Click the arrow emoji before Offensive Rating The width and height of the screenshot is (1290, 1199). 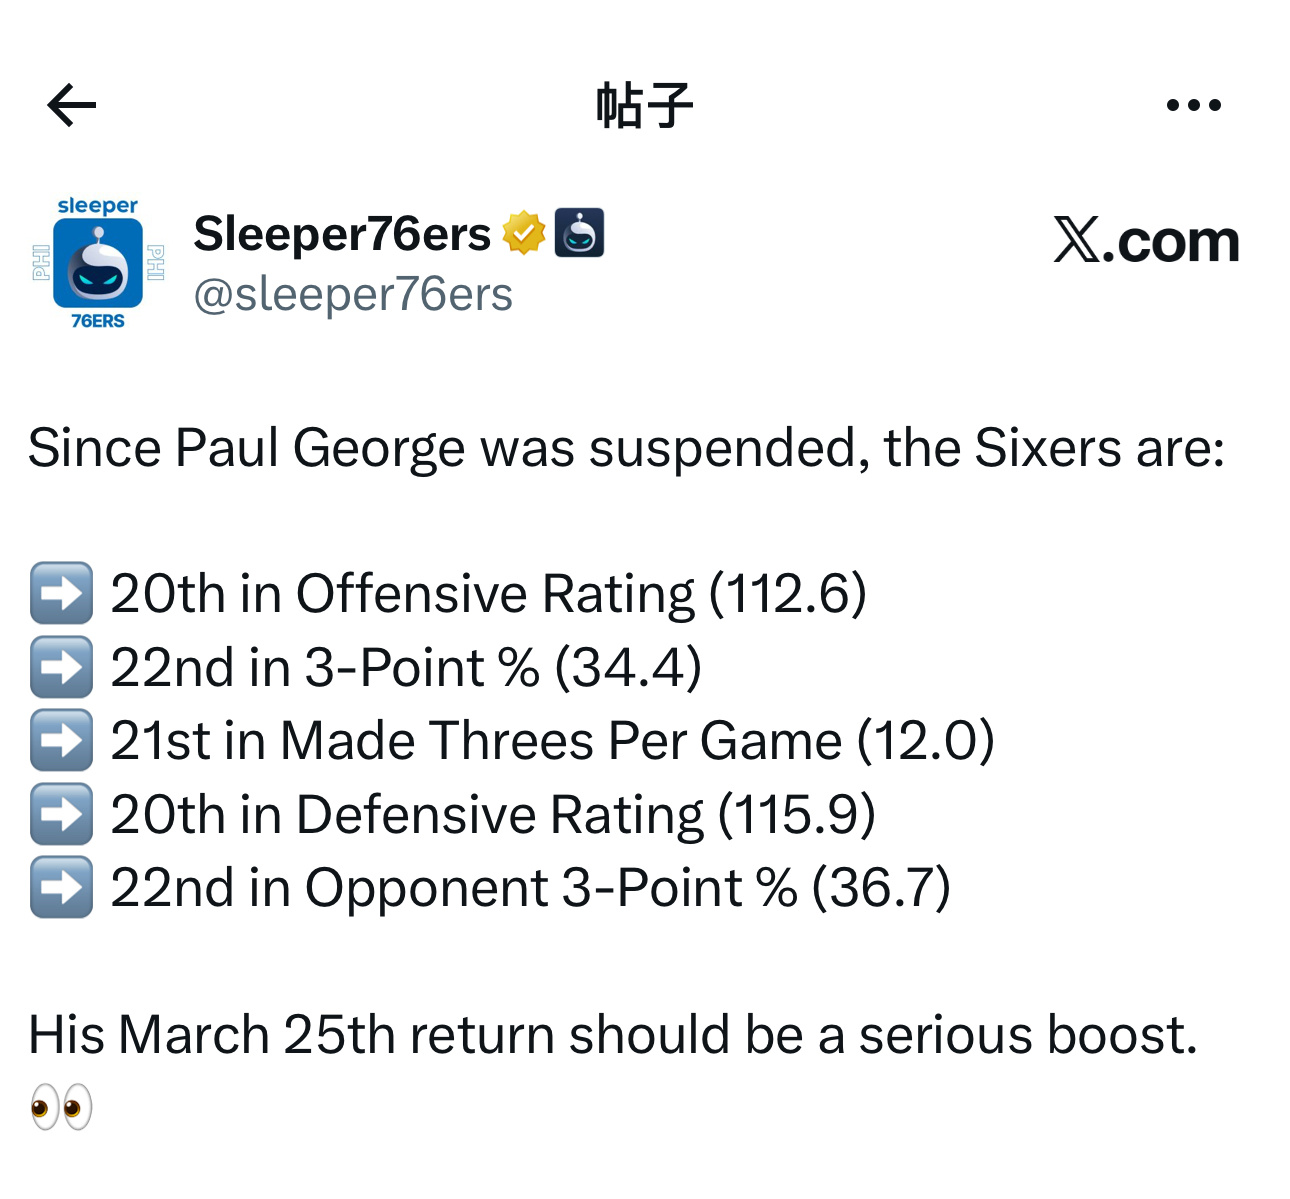point(61,593)
